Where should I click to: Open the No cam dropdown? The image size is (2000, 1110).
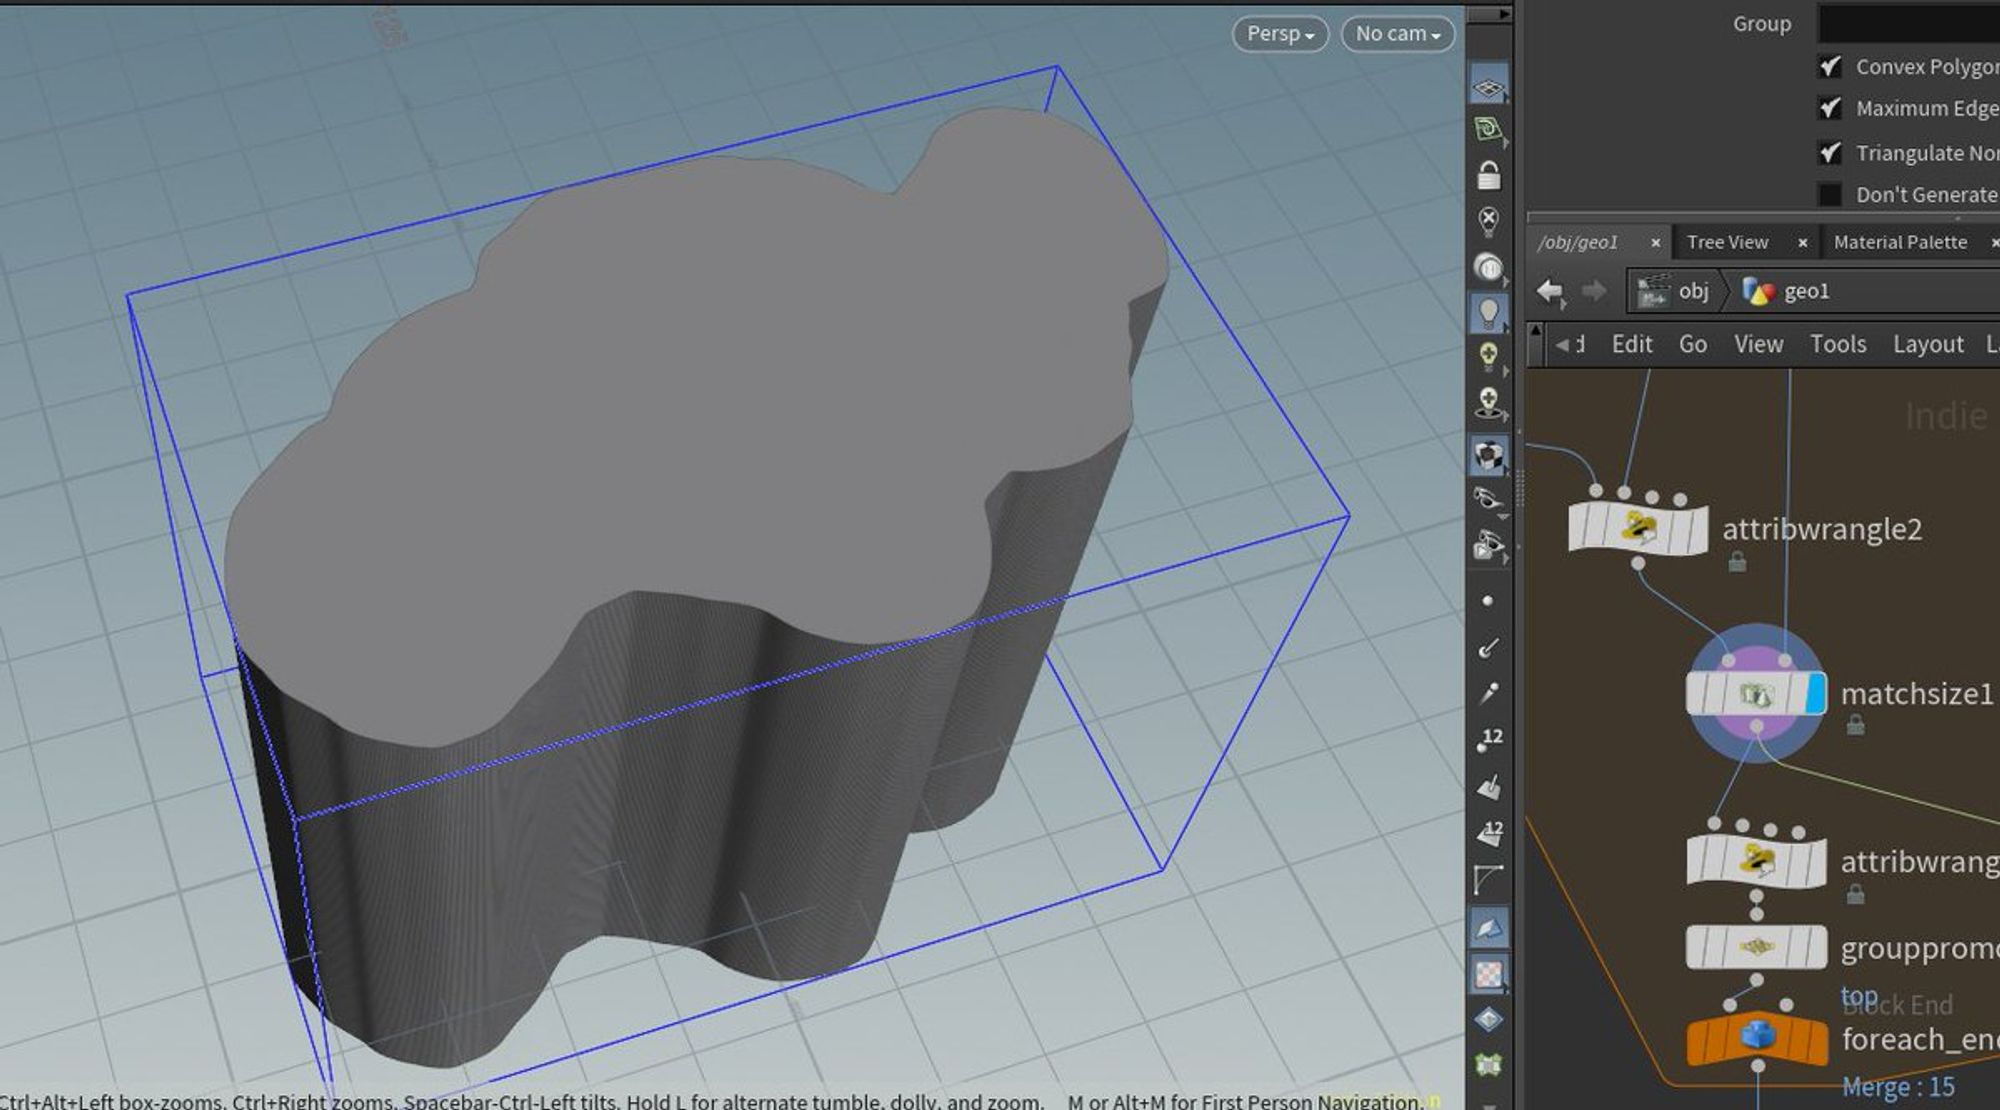click(1397, 33)
